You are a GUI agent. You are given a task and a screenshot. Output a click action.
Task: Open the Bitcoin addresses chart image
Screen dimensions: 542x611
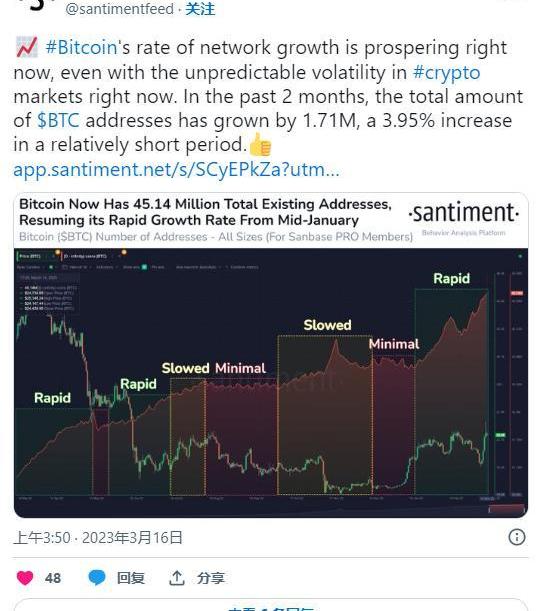click(271, 355)
